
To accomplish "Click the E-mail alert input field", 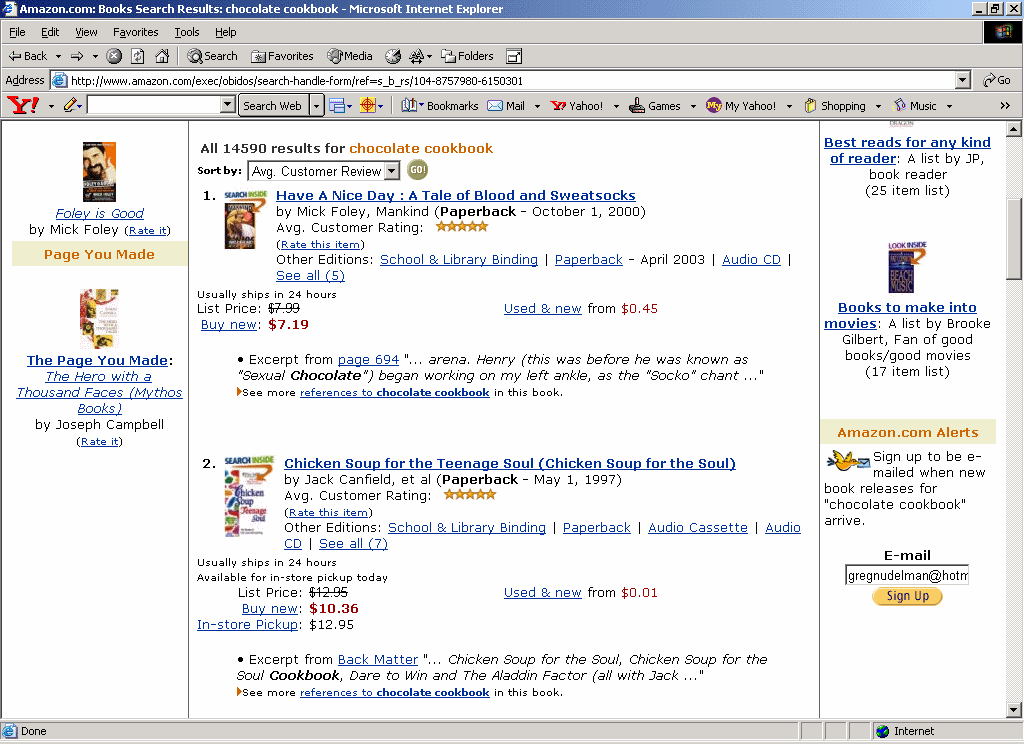I will (907, 575).
